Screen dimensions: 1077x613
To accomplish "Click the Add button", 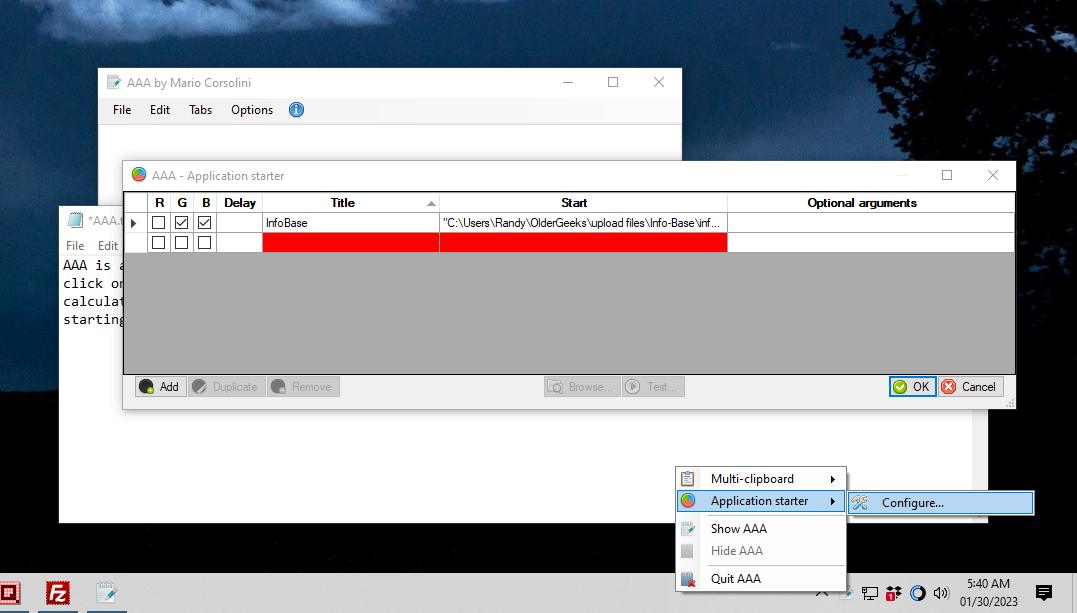I will click(161, 387).
